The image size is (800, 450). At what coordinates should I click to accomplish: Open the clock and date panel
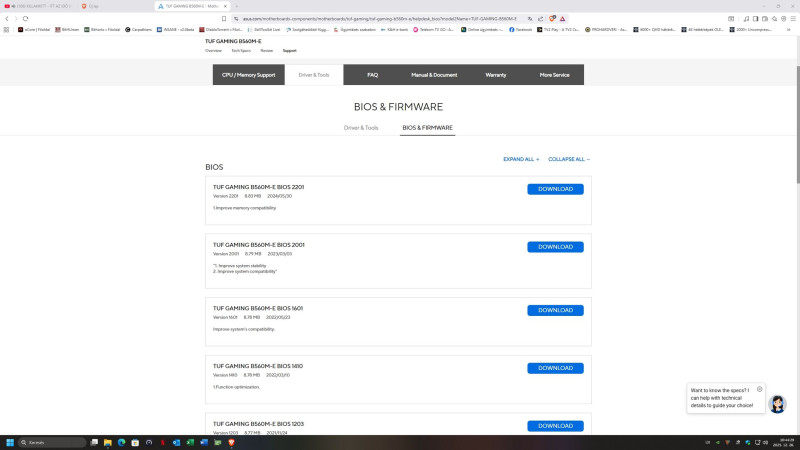[786, 442]
